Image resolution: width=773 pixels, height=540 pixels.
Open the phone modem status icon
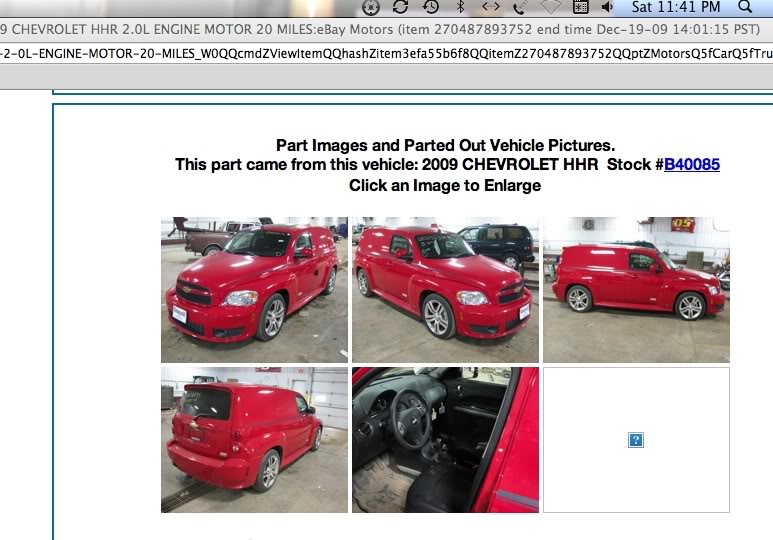(x=519, y=7)
